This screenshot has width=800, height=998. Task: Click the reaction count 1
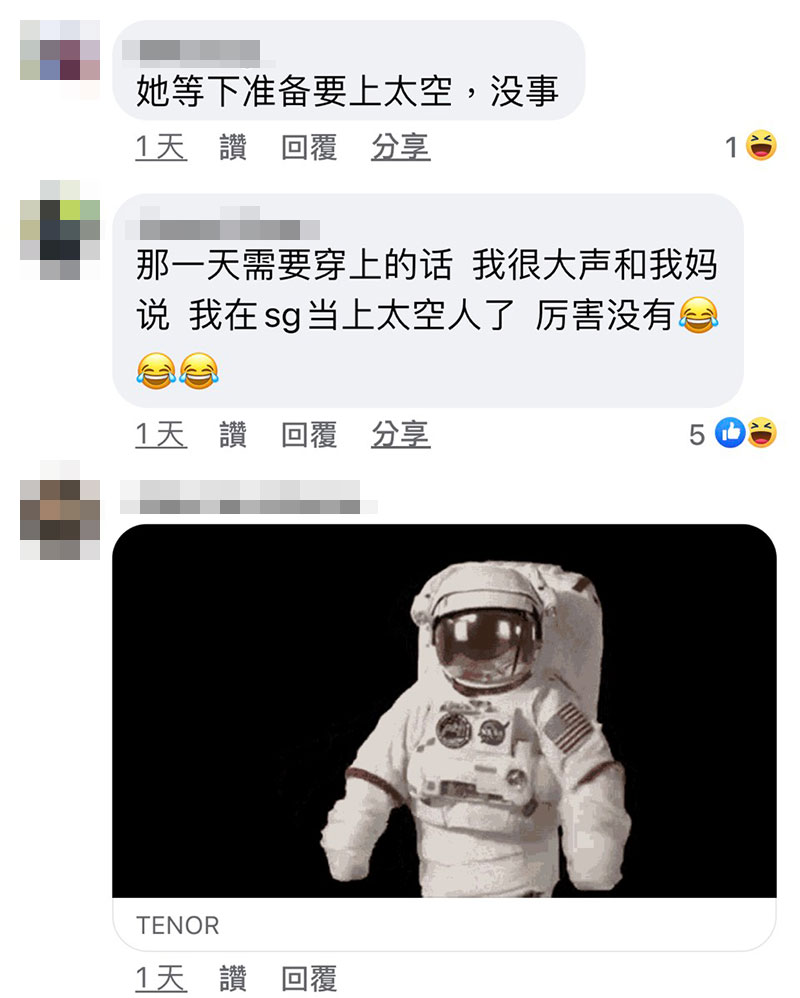[731, 147]
